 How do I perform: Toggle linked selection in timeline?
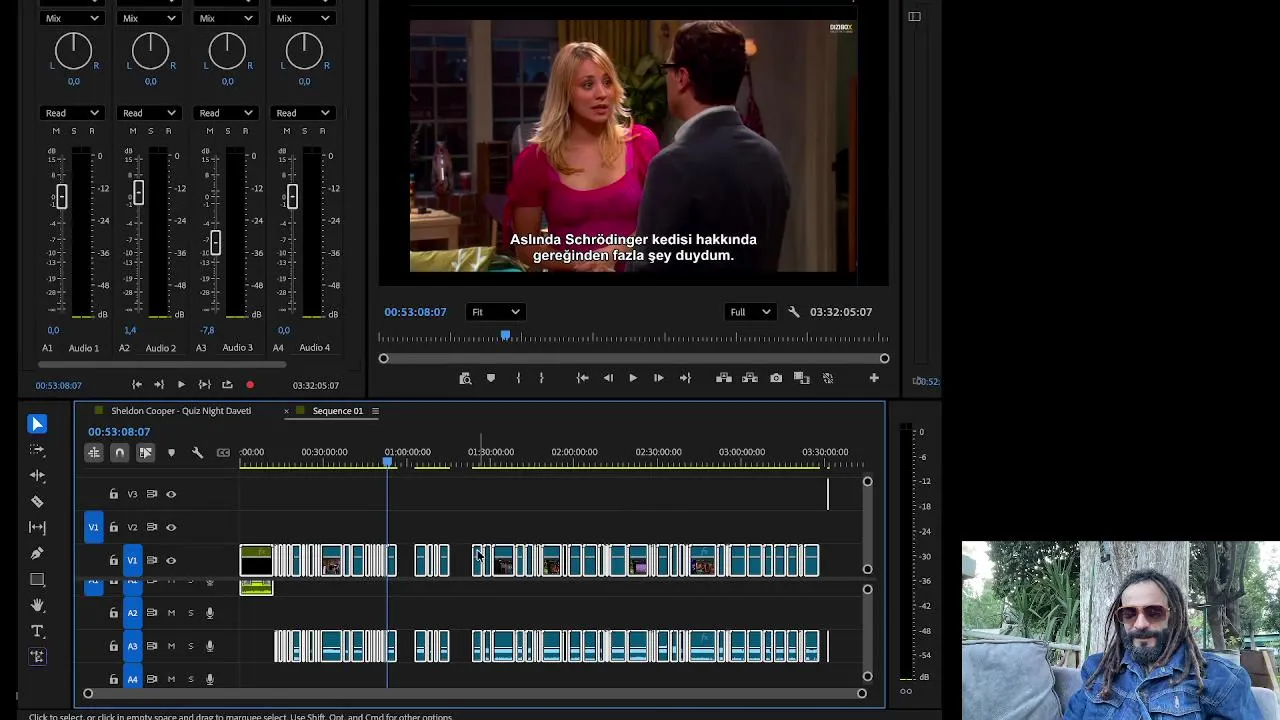[x=145, y=453]
